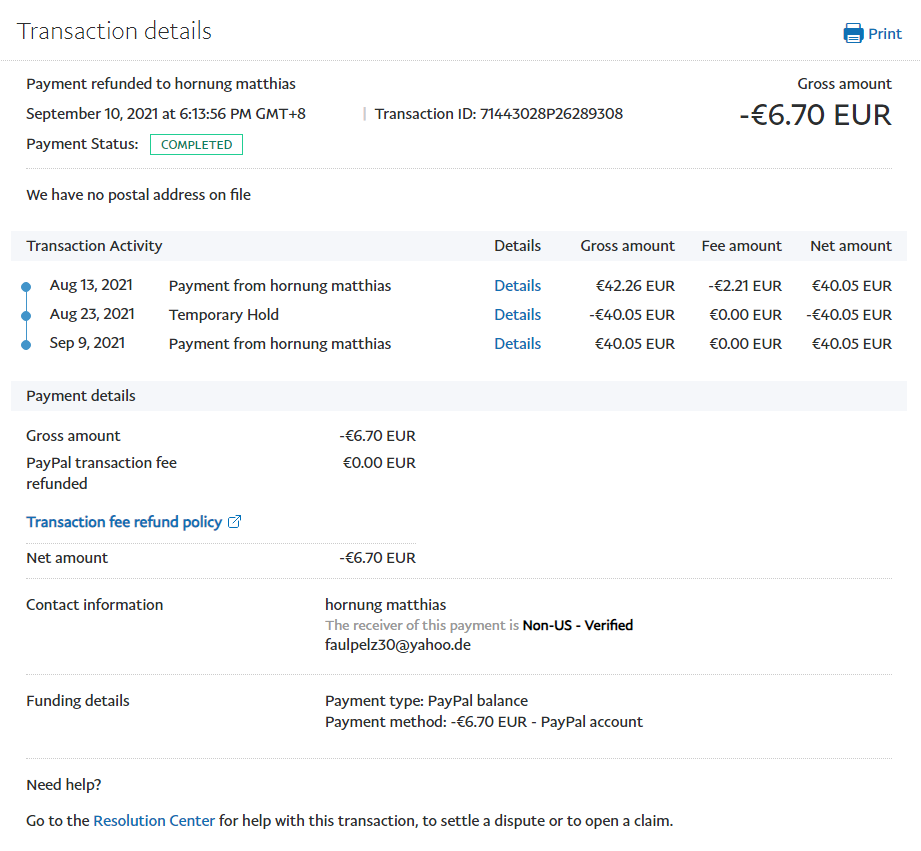
Task: Click the large -€6.70 EUR gross amount
Action: pyautogui.click(x=815, y=115)
